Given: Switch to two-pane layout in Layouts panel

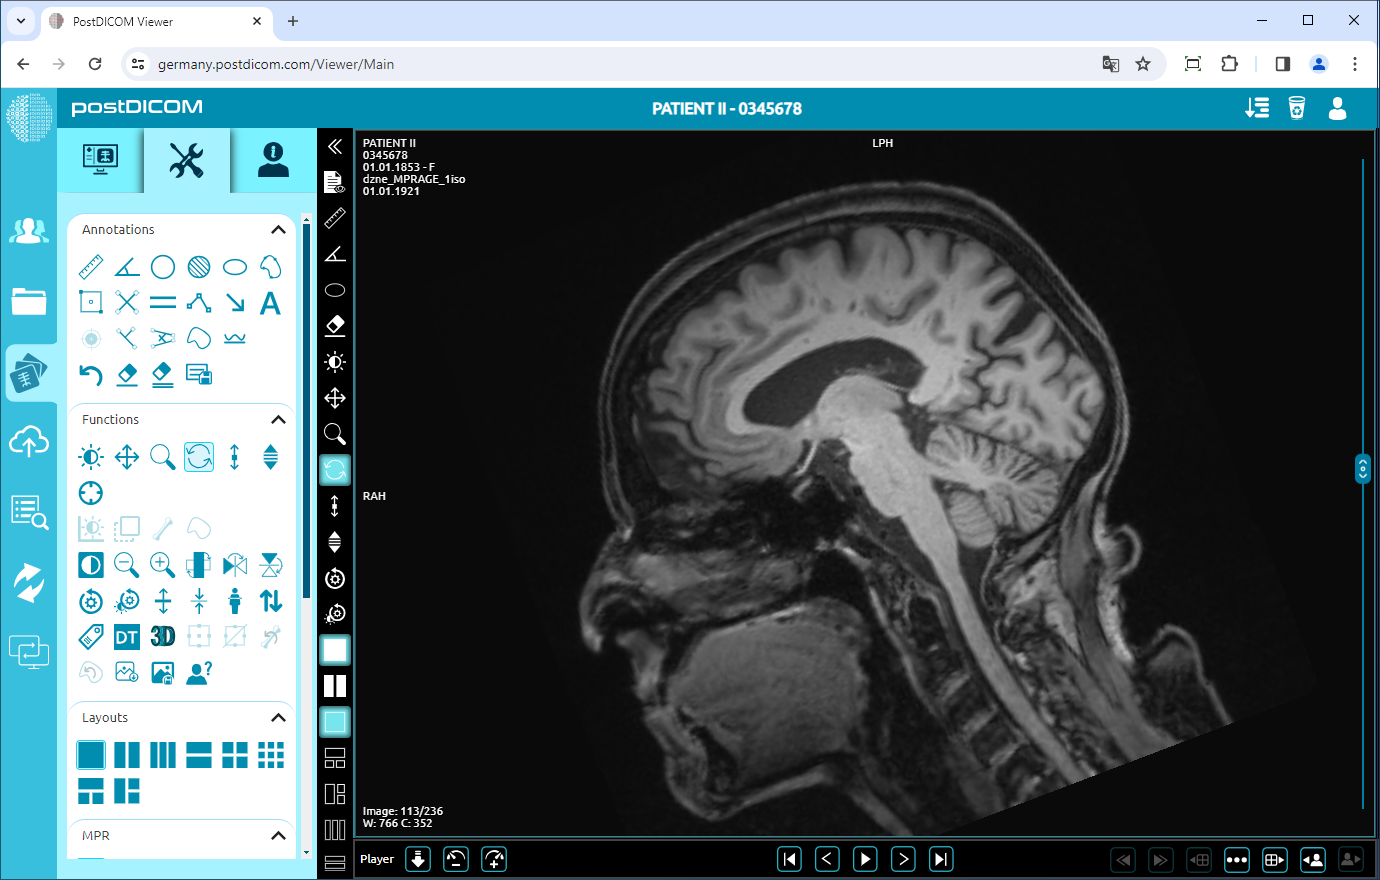Looking at the screenshot, I should [x=127, y=755].
